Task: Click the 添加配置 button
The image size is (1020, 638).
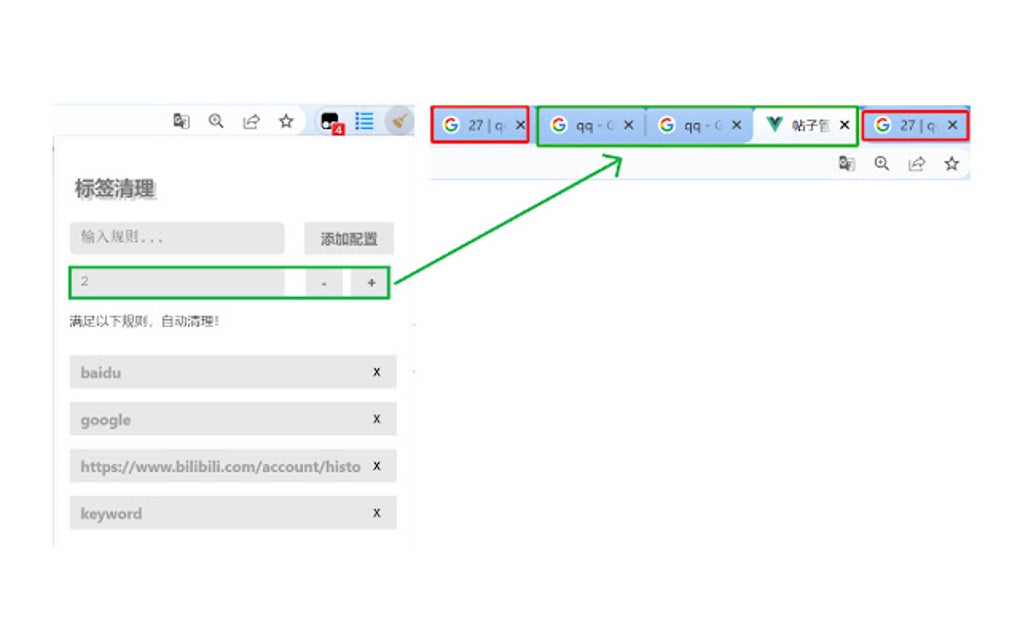Action: 348,238
